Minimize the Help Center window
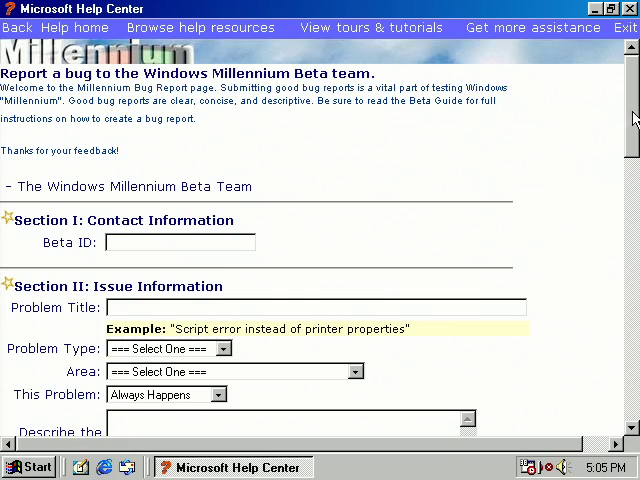 596,9
